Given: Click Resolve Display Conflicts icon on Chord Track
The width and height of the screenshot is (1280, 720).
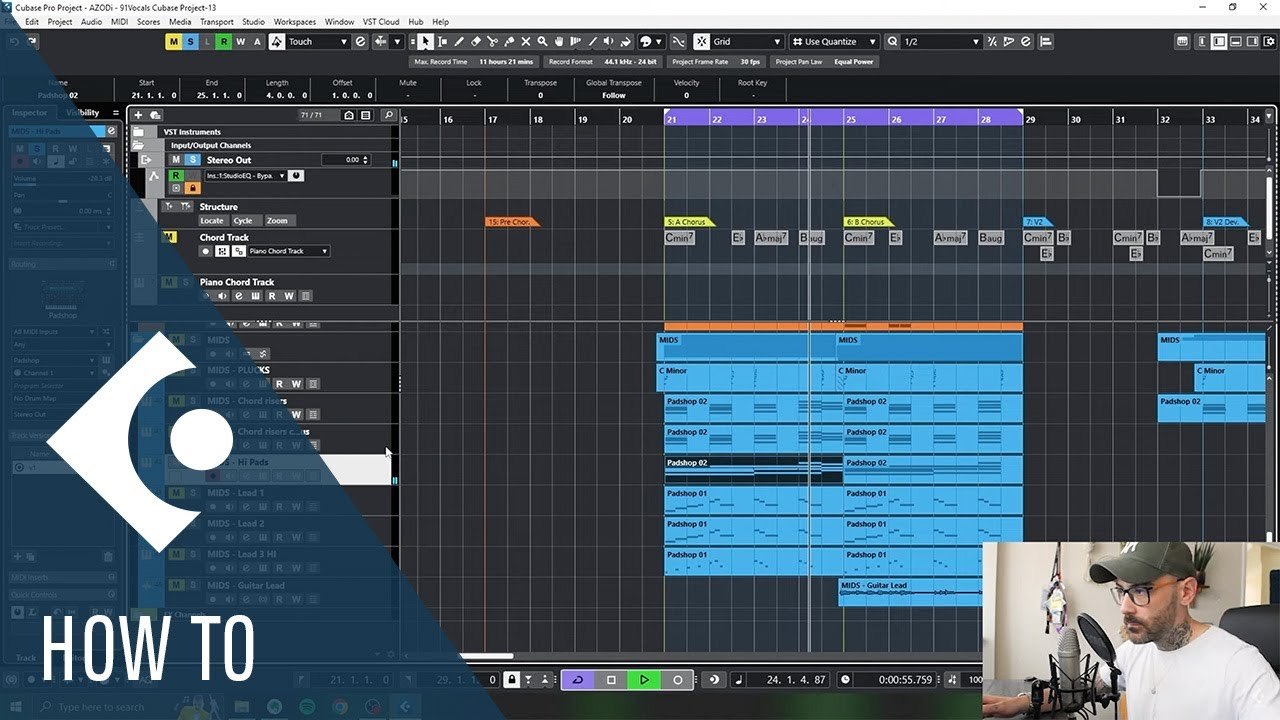Looking at the screenshot, I should 238,251.
